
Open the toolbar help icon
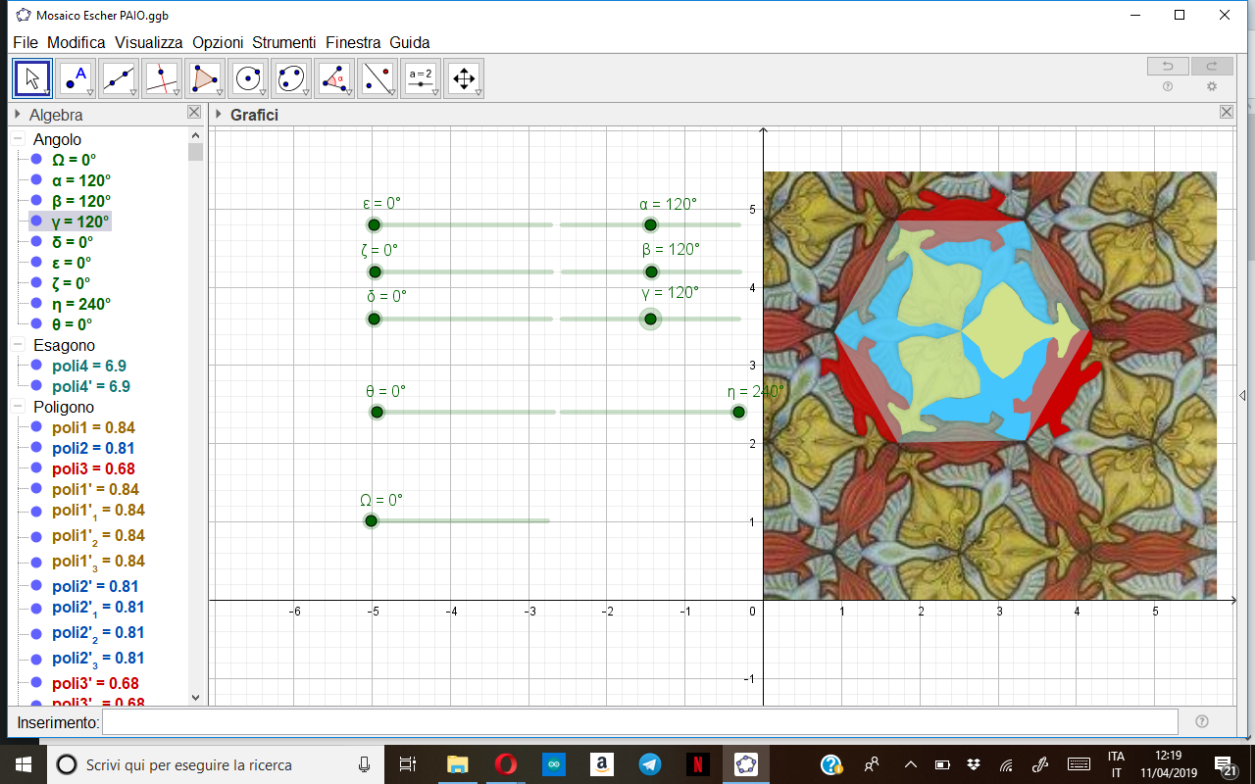pyautogui.click(x=1167, y=87)
